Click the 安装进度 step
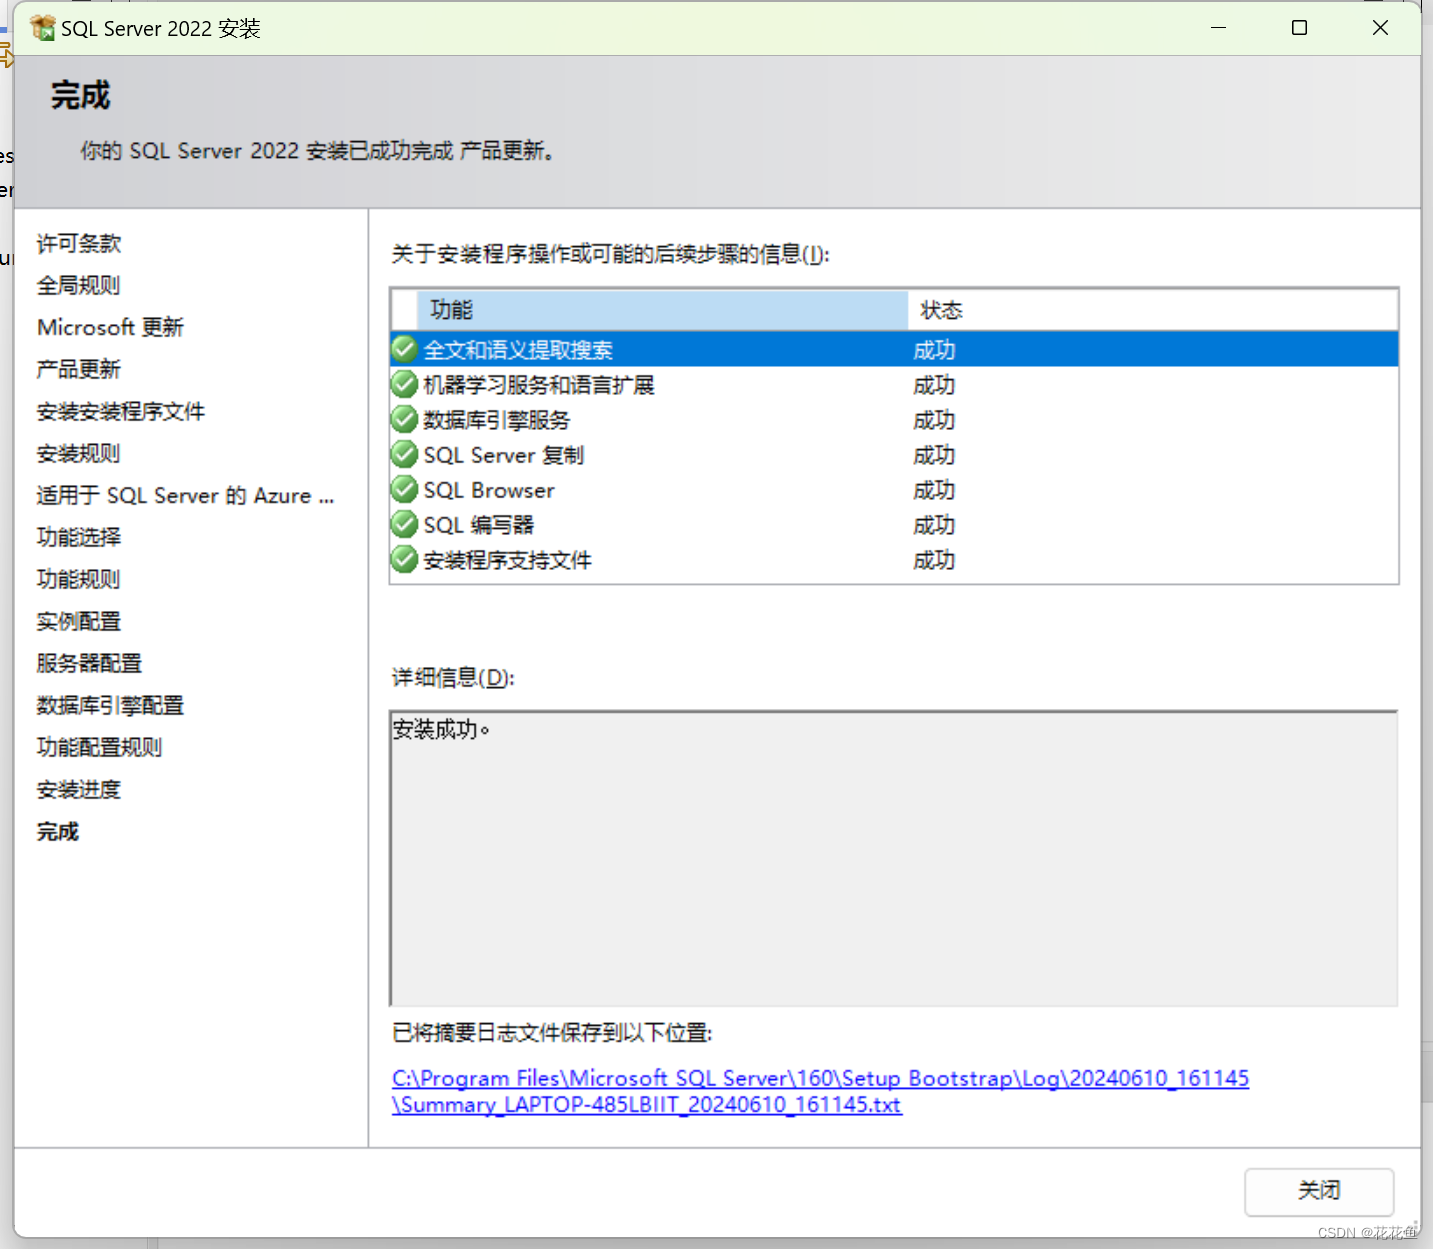1433x1249 pixels. [x=79, y=789]
